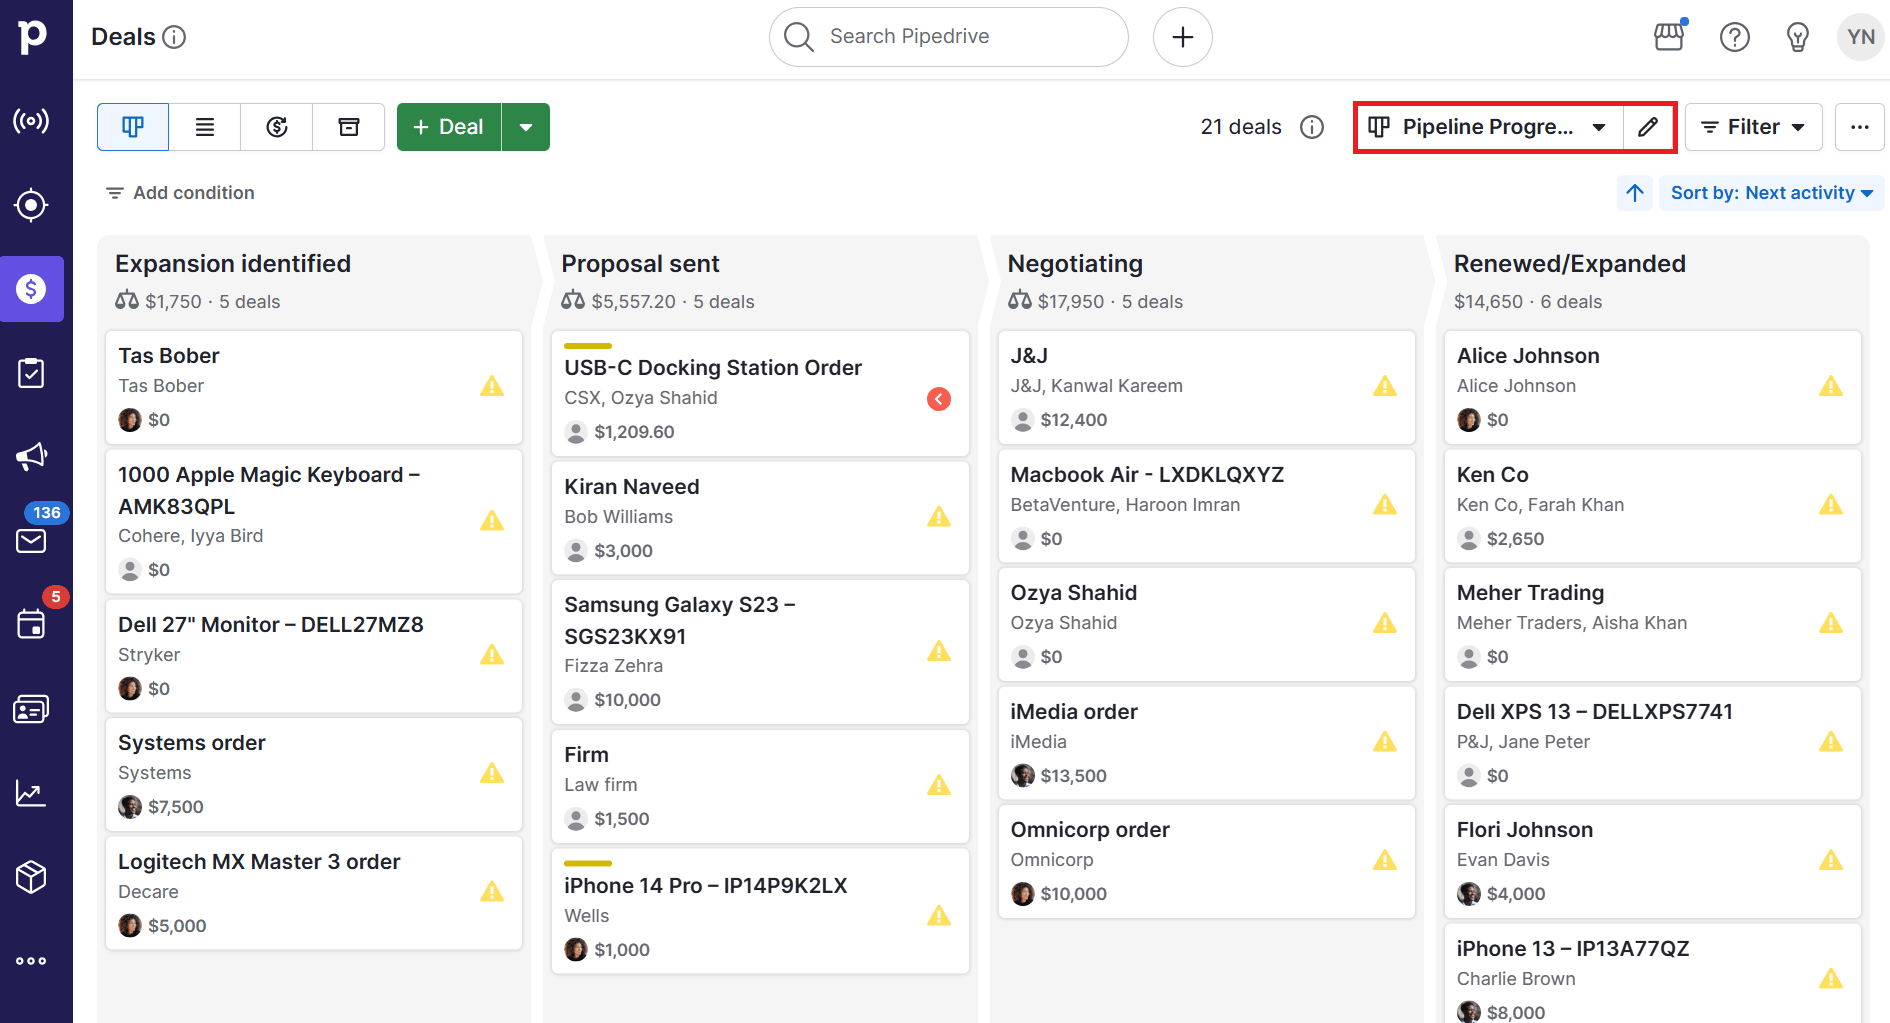Click the warning icon on Ken Co deal

point(1831,505)
